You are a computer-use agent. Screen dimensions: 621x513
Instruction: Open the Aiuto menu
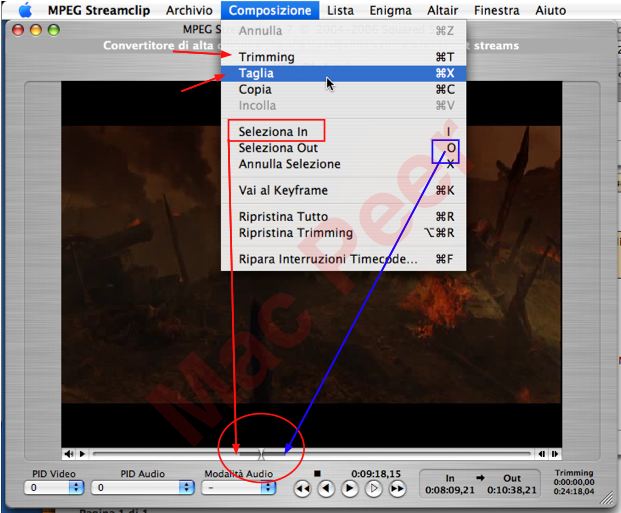[551, 10]
